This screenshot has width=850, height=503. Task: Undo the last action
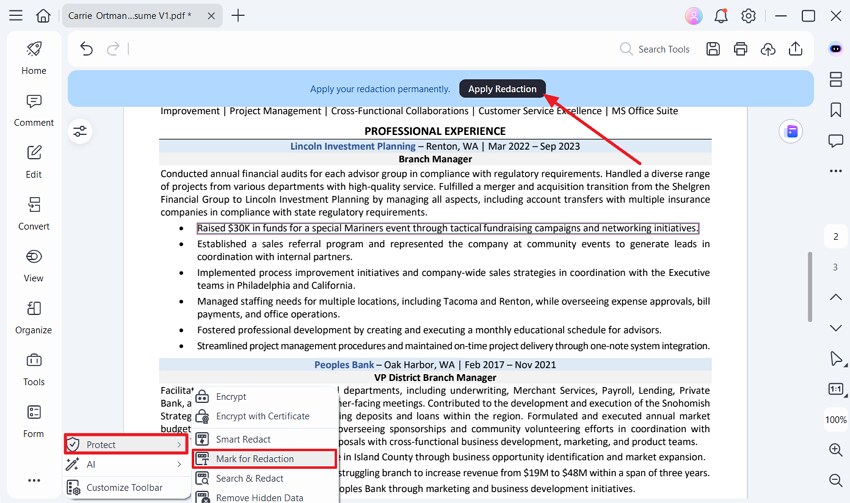click(x=86, y=49)
